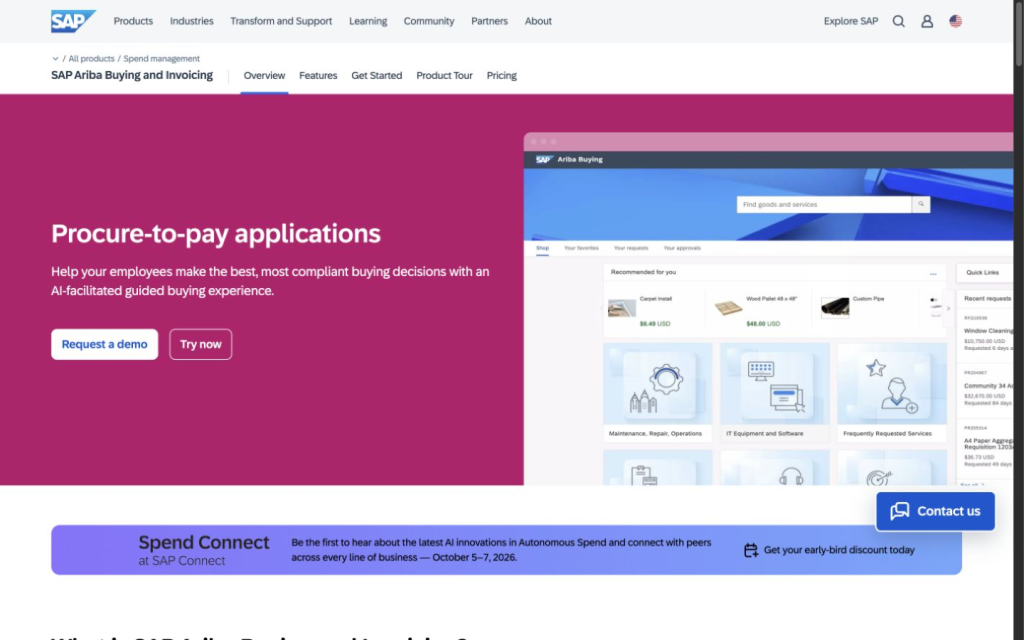Open the Contact us chat button
The height and width of the screenshot is (640, 1024).
click(935, 511)
